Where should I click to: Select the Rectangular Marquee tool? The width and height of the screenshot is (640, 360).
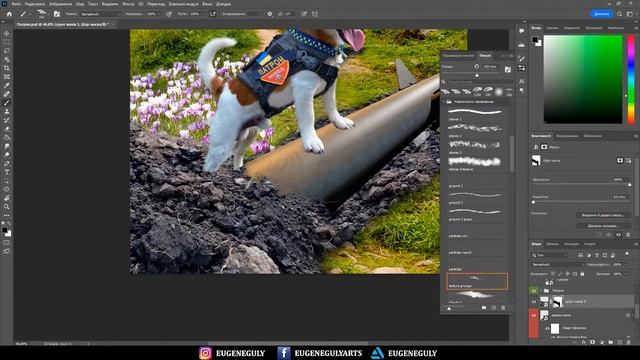click(7, 42)
